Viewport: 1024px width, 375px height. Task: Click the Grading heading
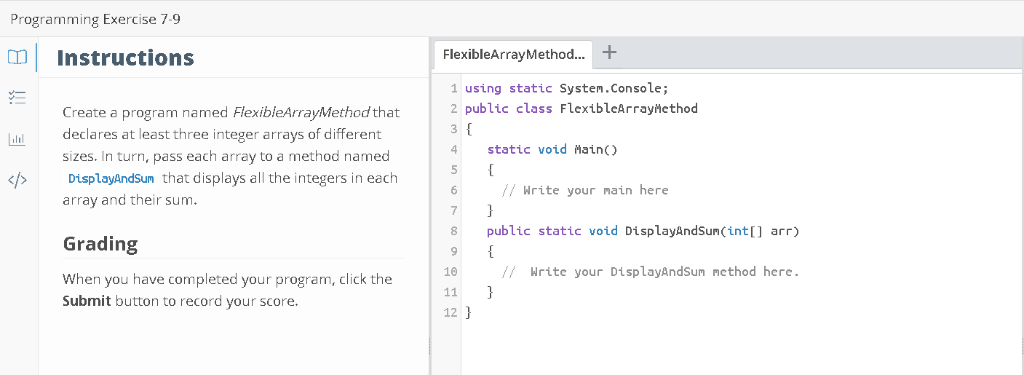click(x=100, y=244)
